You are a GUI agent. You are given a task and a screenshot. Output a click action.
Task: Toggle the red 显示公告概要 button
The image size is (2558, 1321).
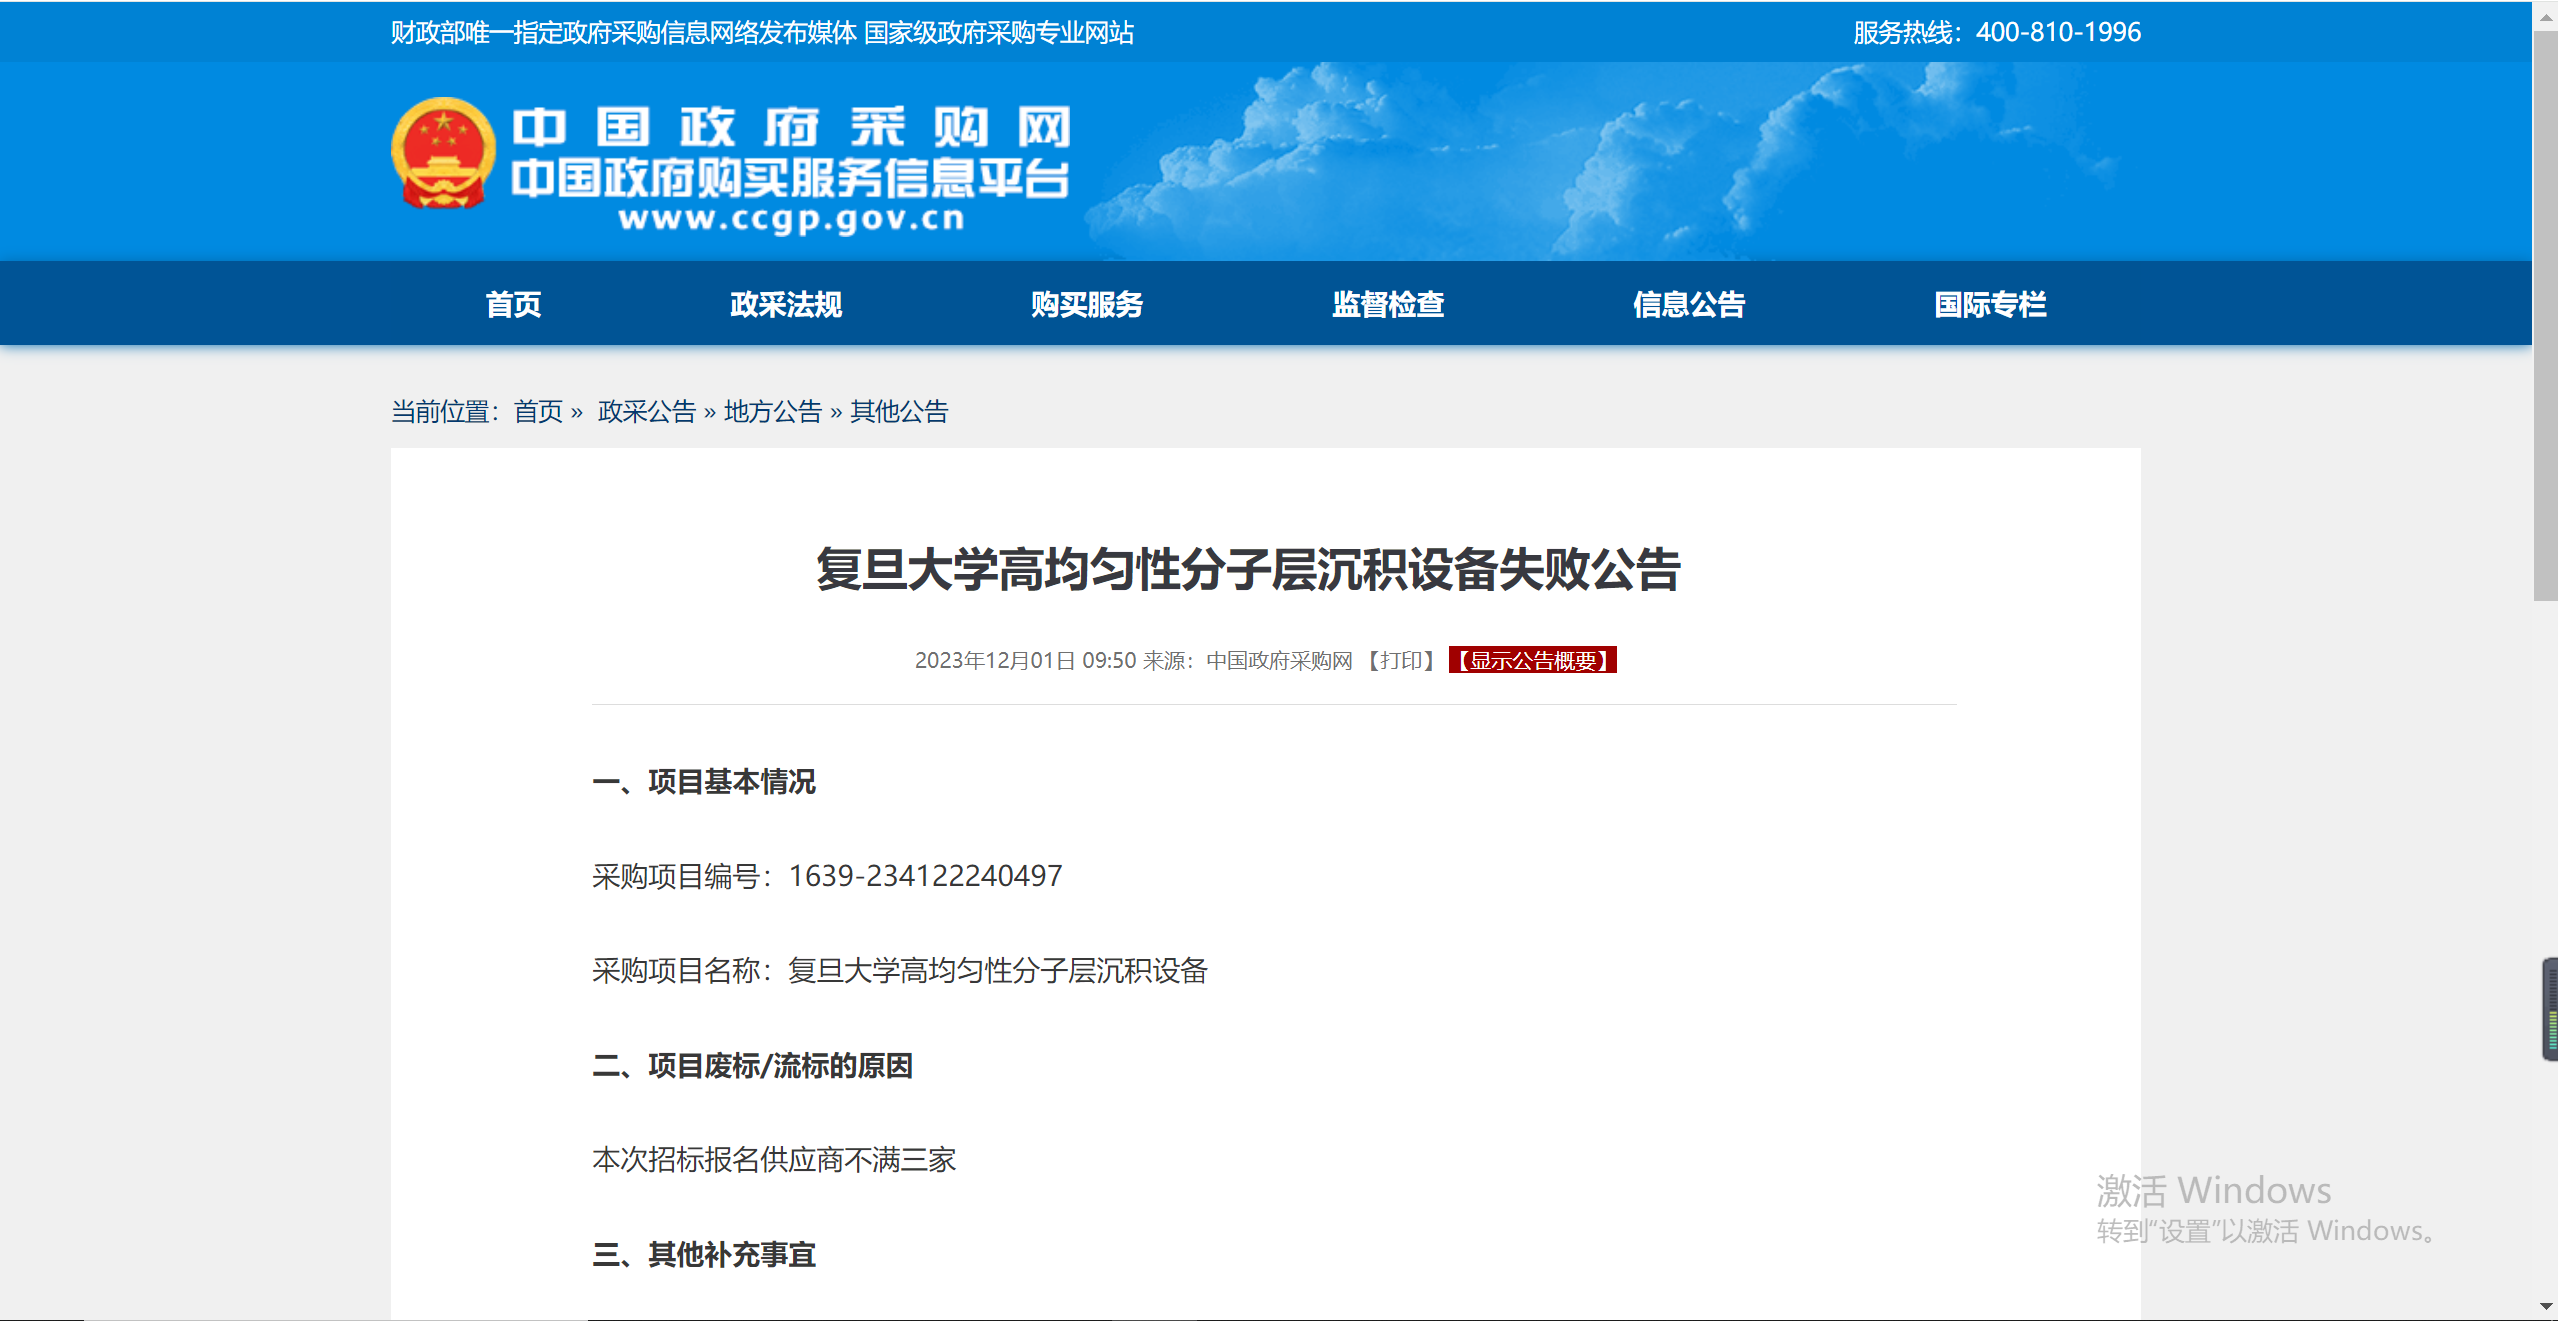pos(1532,661)
